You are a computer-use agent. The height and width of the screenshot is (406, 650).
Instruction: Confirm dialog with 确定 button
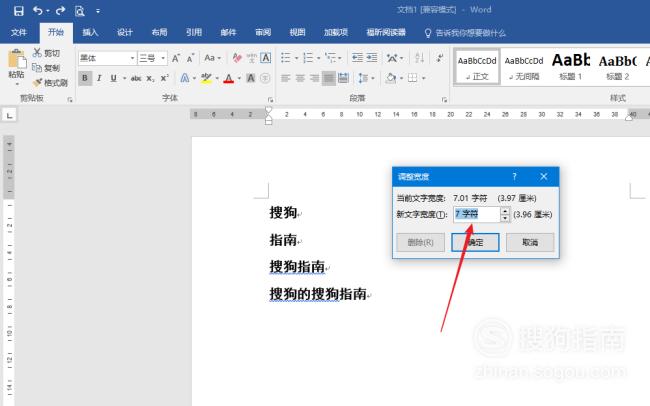point(475,242)
